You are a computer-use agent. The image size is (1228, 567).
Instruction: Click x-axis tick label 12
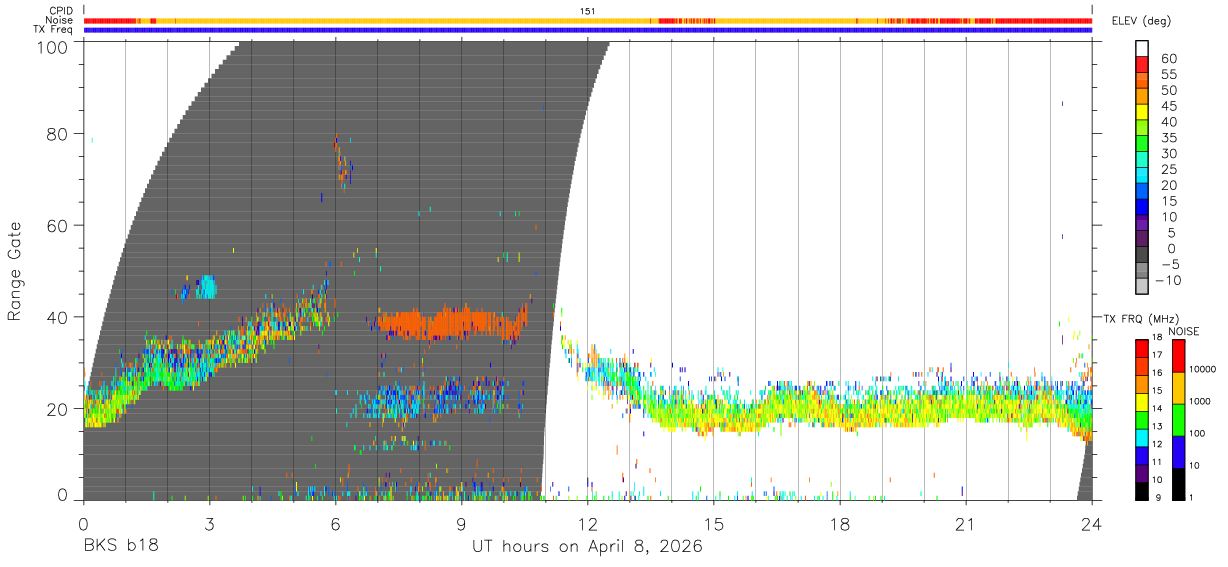pyautogui.click(x=588, y=523)
